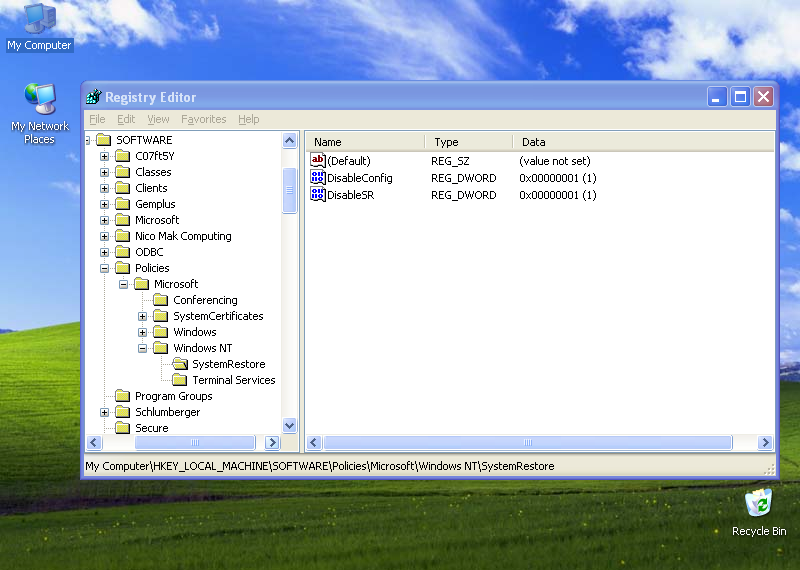Click the Nico Mak Computing folder icon
The height and width of the screenshot is (570, 800).
pos(122,236)
